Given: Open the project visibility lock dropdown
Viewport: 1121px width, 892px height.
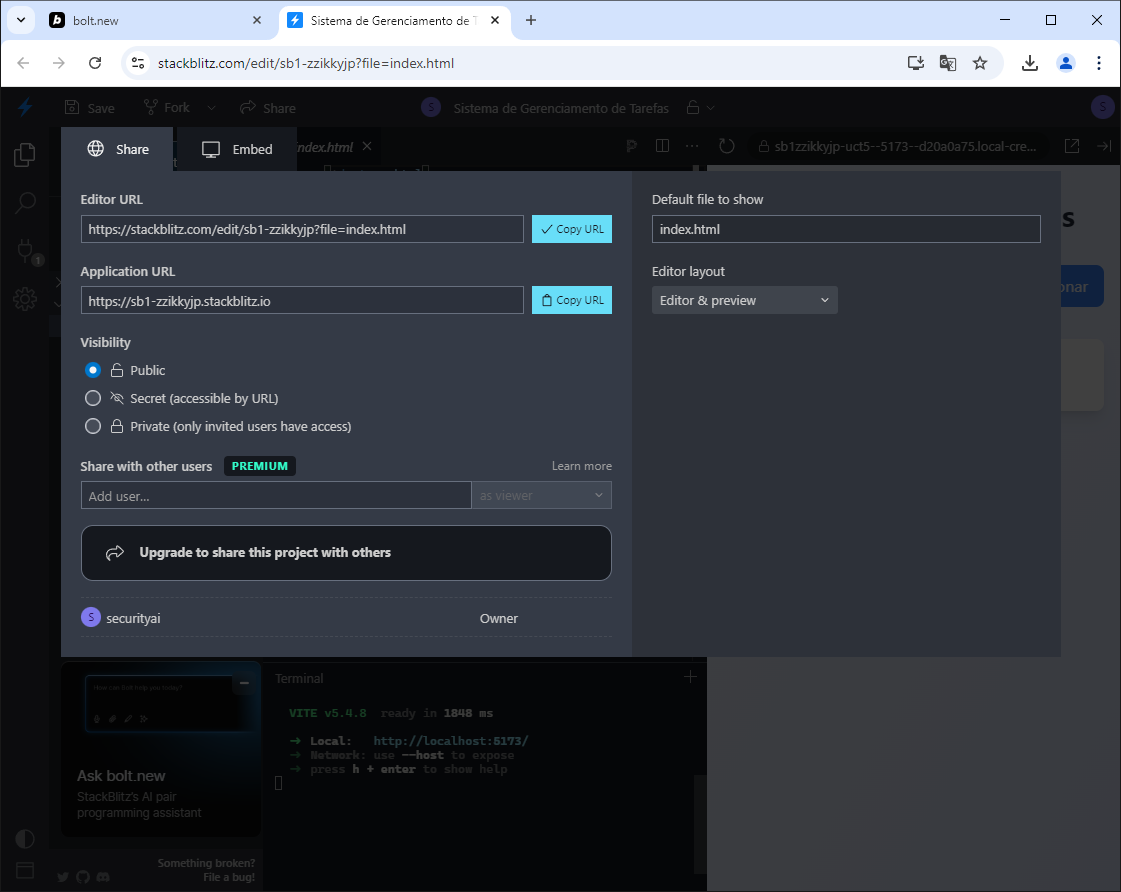Looking at the screenshot, I should click(x=700, y=108).
